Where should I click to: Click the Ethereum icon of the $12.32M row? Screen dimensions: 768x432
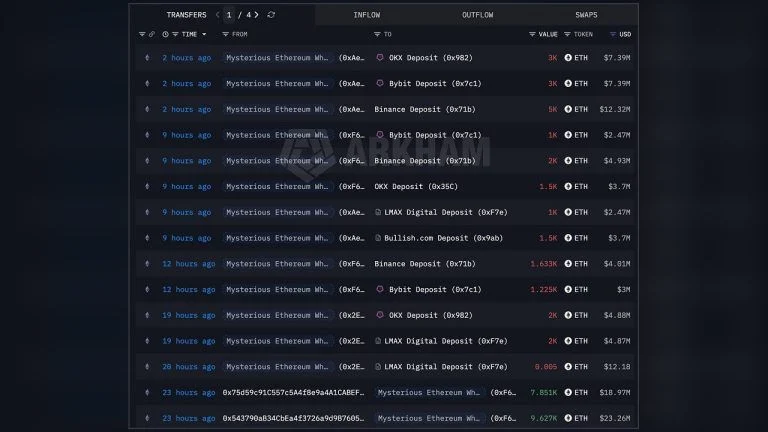(x=147, y=109)
